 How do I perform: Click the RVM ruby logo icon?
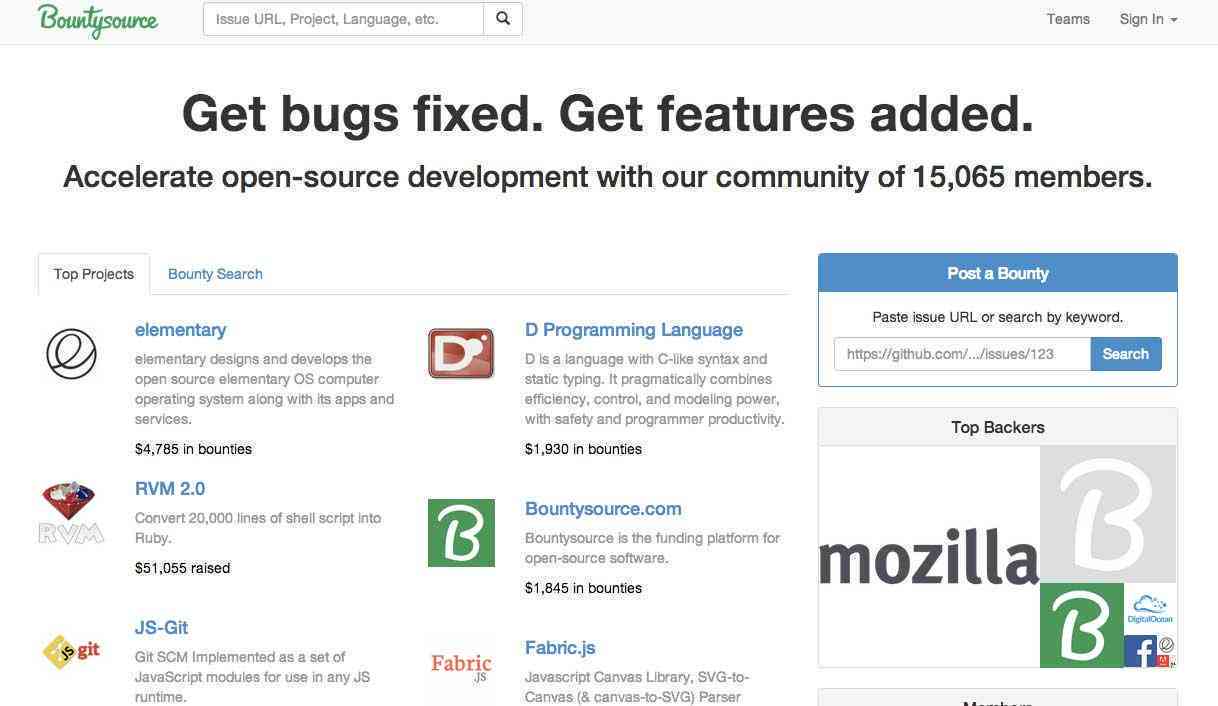[71, 513]
